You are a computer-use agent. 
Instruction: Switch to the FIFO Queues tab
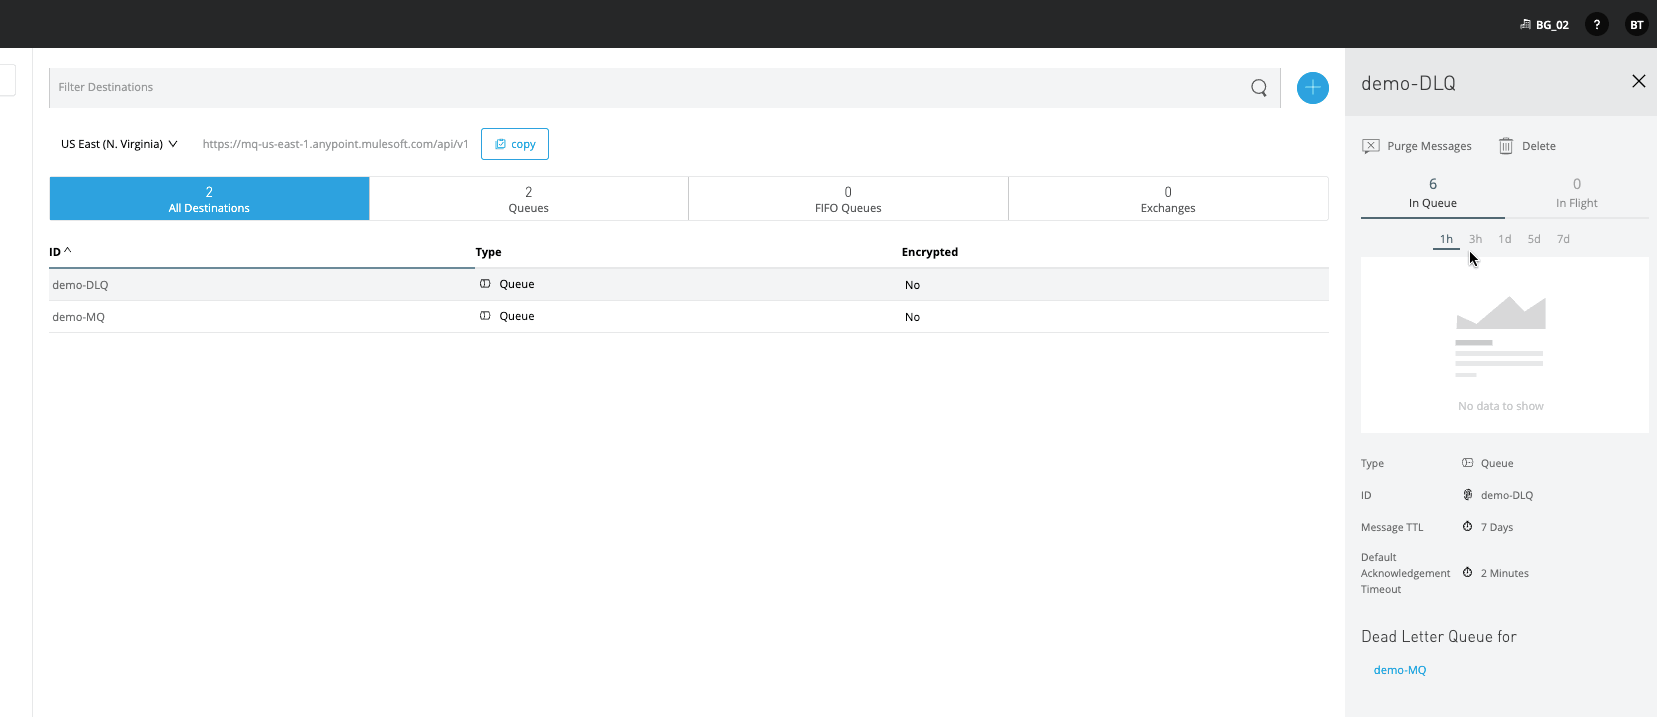click(x=848, y=199)
